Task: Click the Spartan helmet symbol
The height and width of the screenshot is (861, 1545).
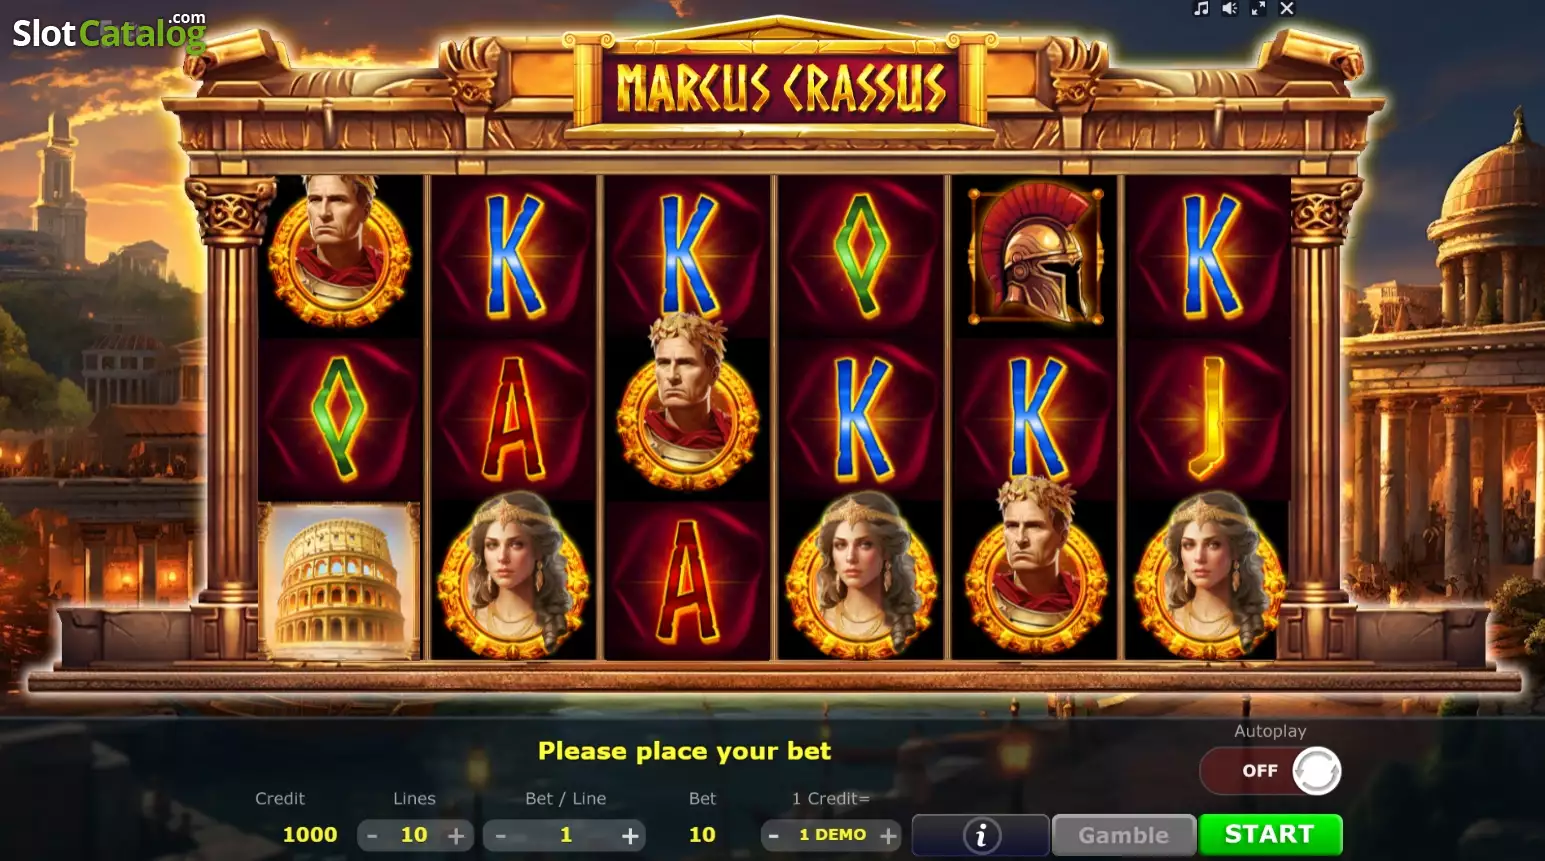Action: (1035, 255)
